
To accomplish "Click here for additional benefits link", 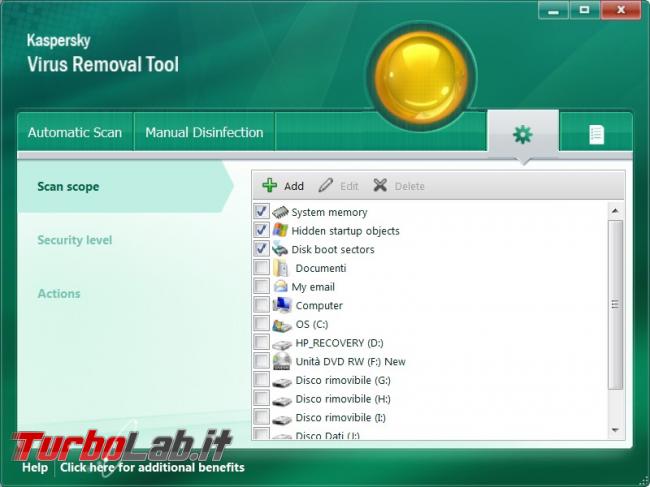I will coord(152,468).
